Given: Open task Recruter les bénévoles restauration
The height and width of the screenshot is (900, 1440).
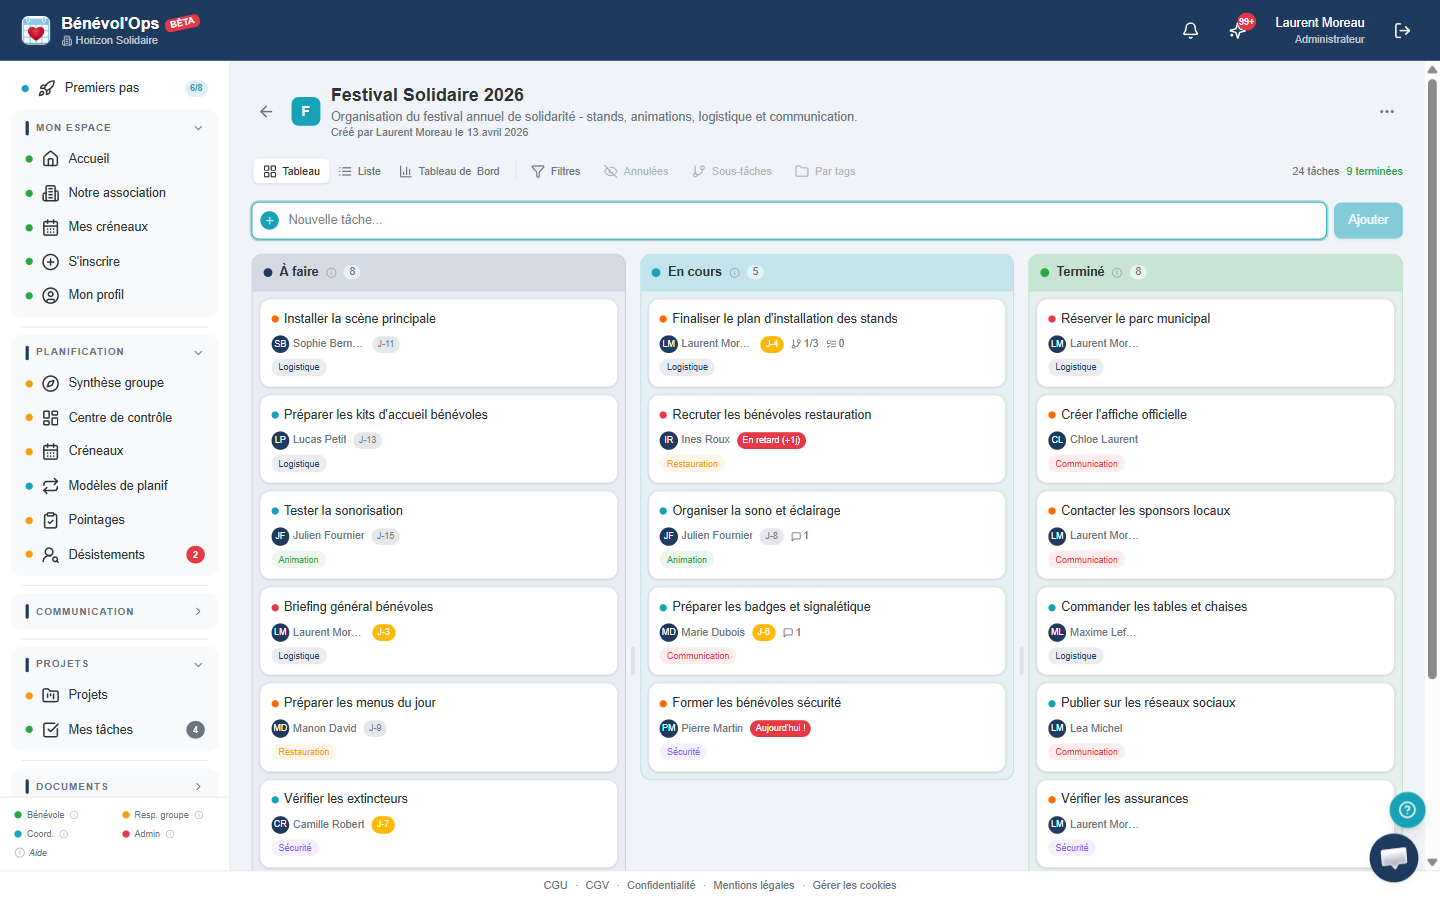Looking at the screenshot, I should coord(827,439).
